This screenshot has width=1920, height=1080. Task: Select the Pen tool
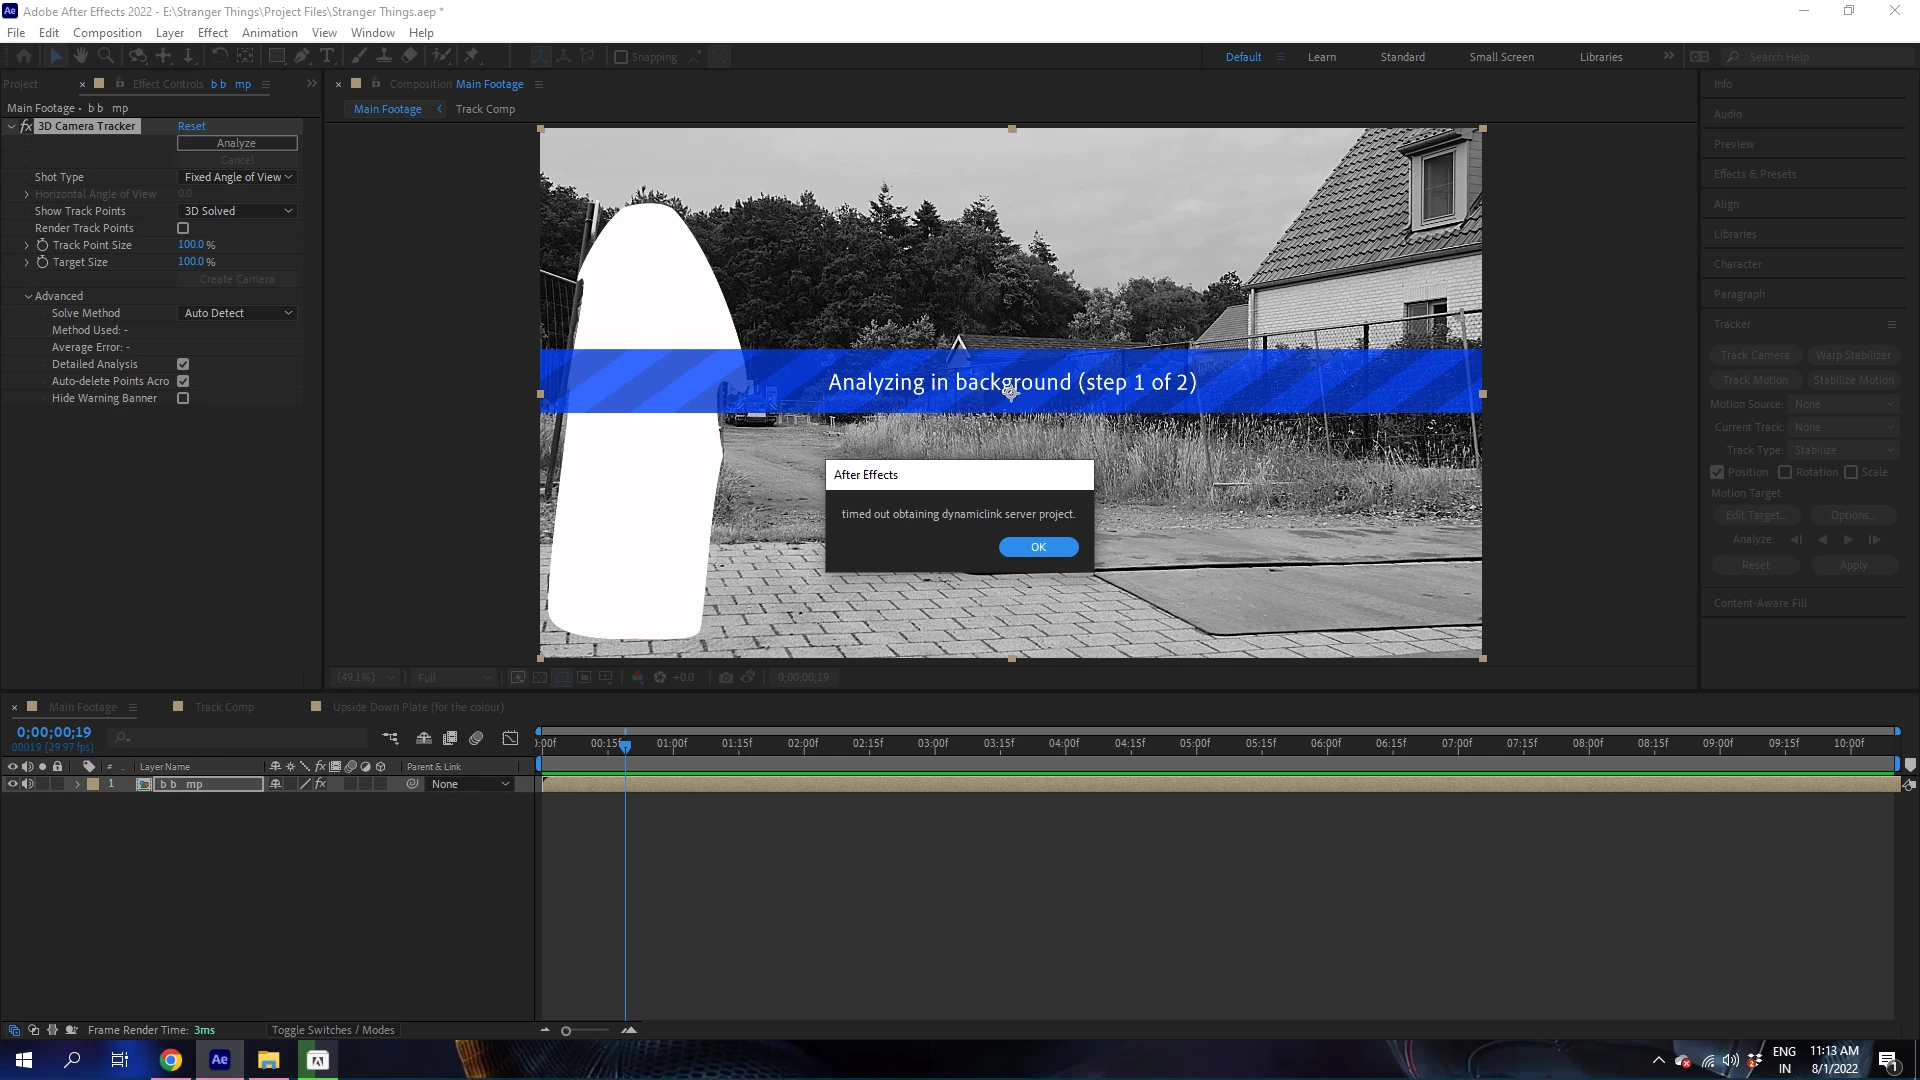tap(302, 56)
